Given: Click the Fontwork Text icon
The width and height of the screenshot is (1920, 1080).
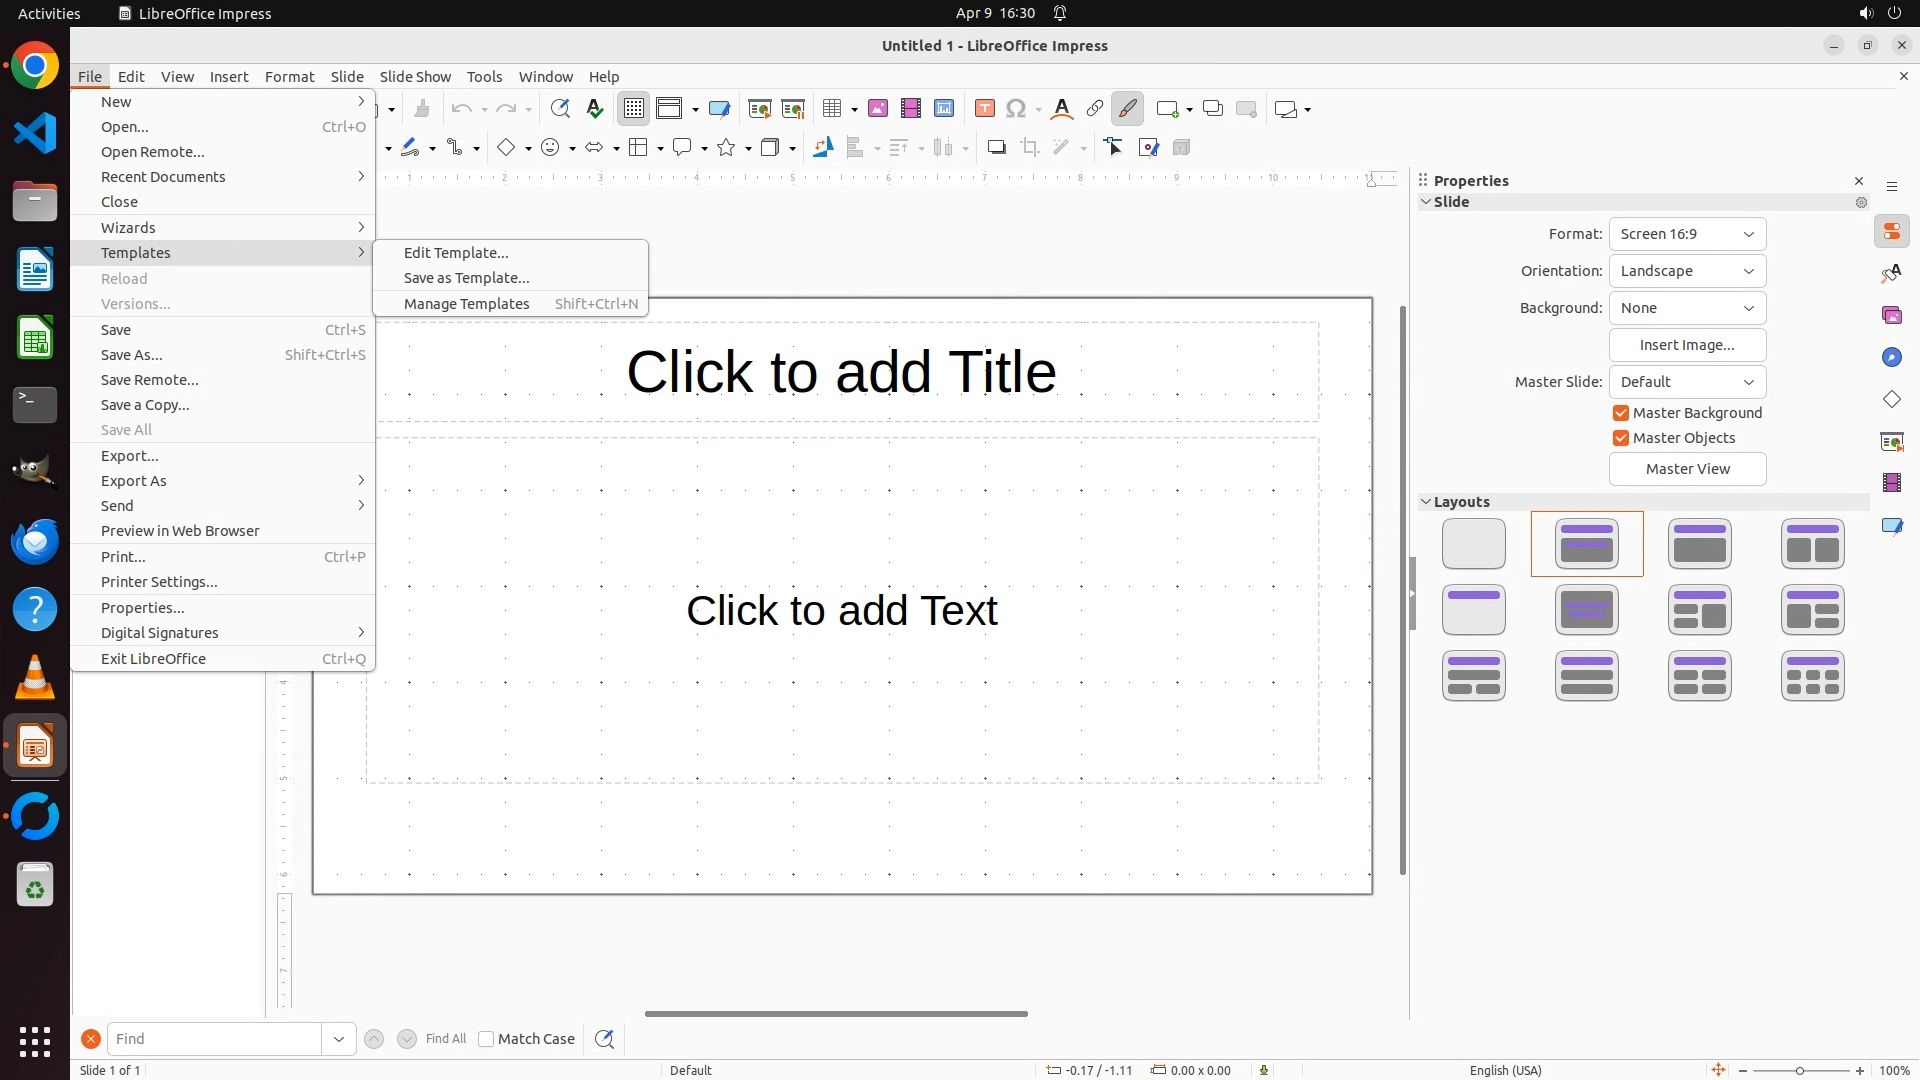Looking at the screenshot, I should pyautogui.click(x=1062, y=109).
